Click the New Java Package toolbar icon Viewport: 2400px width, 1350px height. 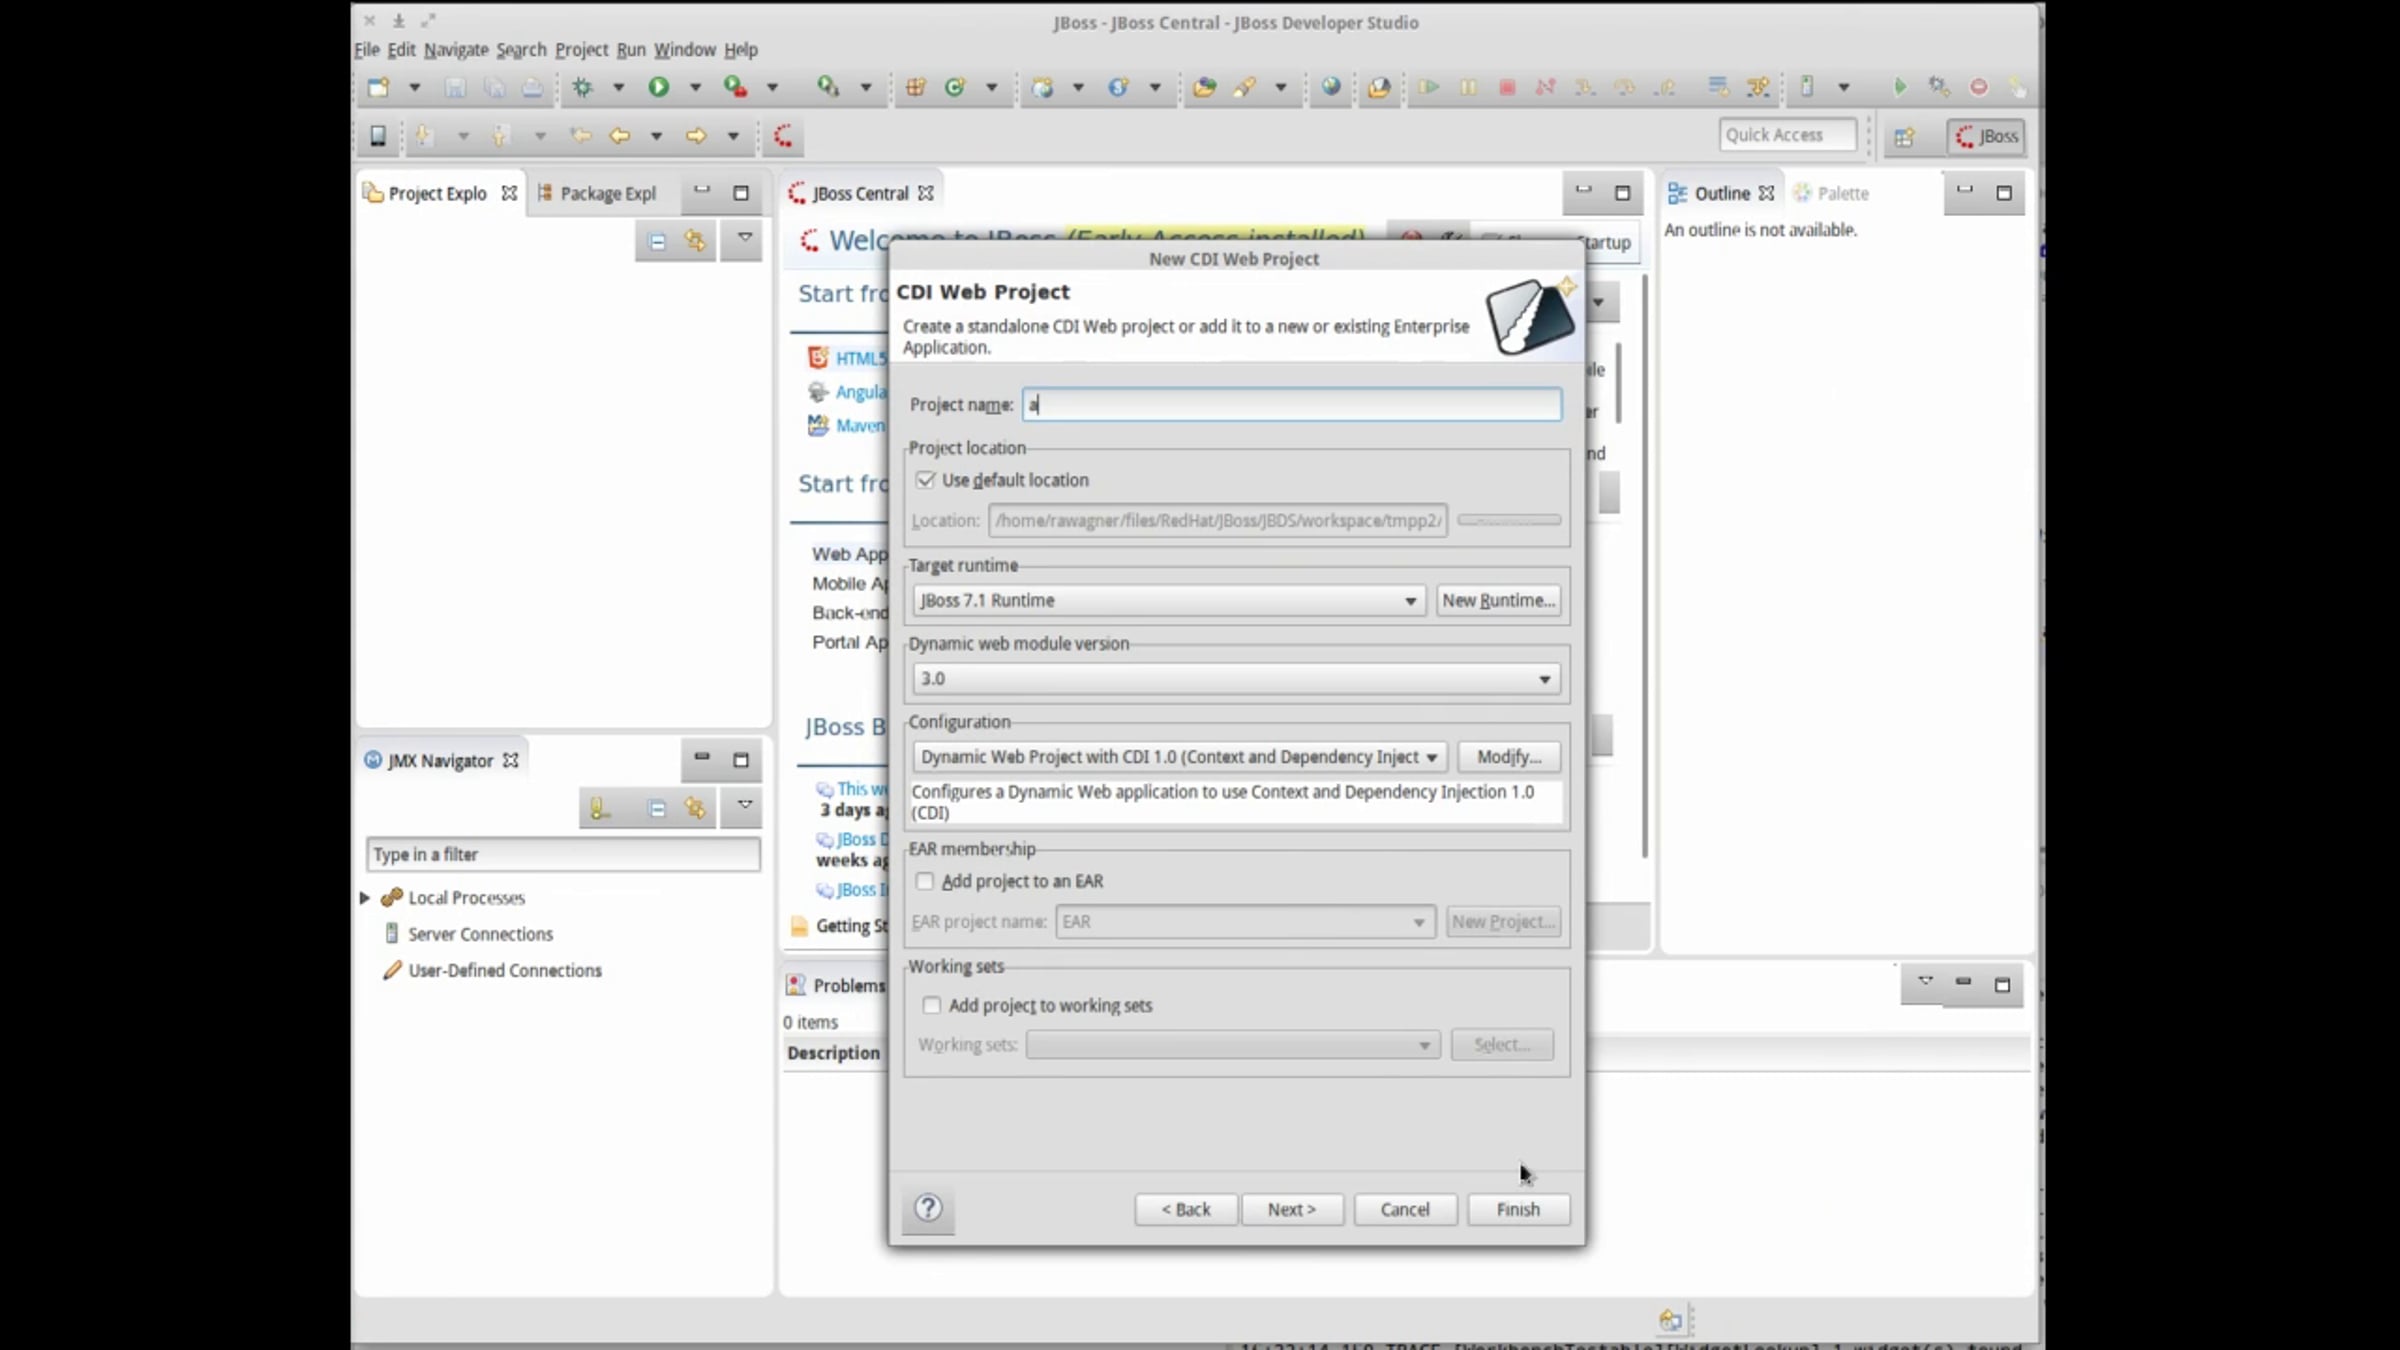(x=915, y=87)
